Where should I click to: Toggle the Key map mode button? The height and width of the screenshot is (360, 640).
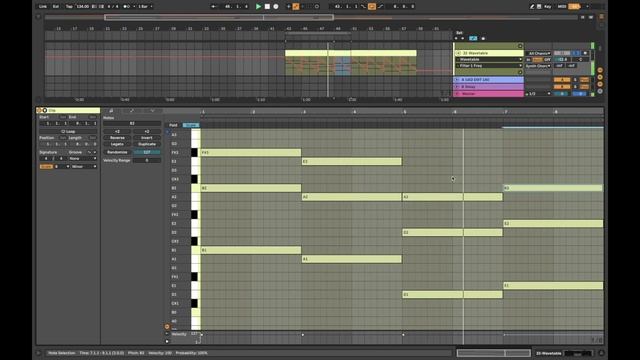click(547, 7)
